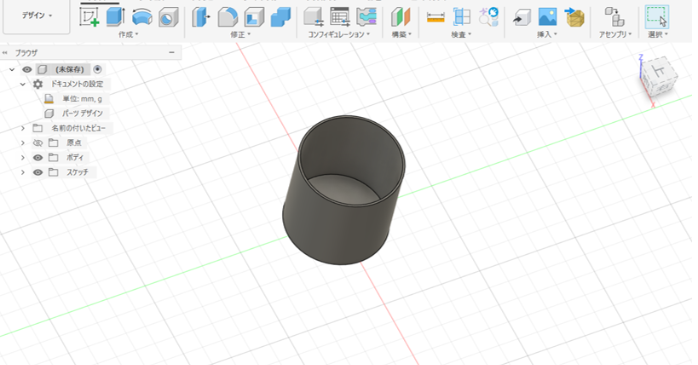The width and height of the screenshot is (698, 365).
Task: Click the document settings gear icon
Action: tap(38, 84)
